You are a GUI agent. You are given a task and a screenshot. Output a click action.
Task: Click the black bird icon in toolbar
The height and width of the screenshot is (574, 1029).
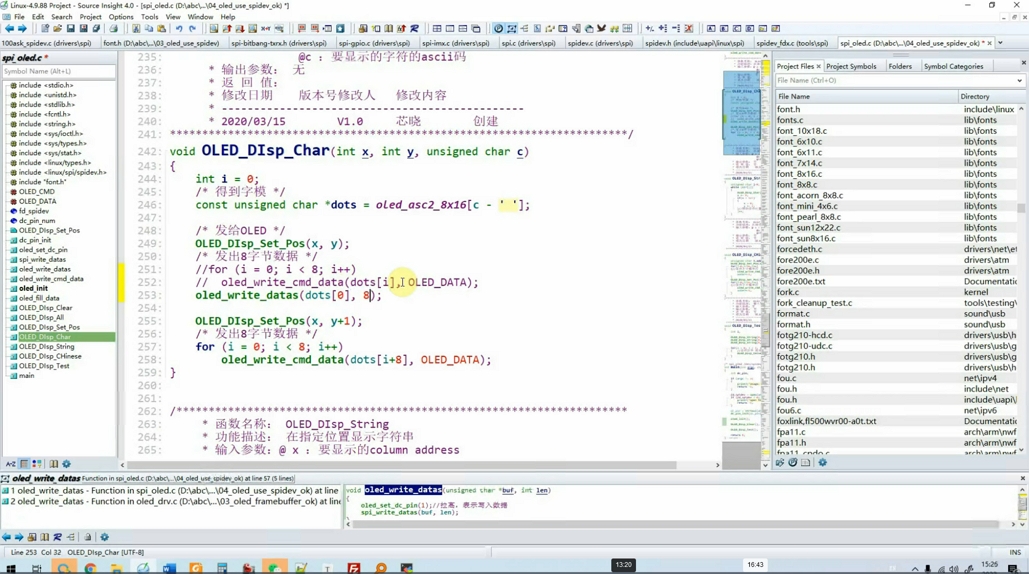pos(601,29)
